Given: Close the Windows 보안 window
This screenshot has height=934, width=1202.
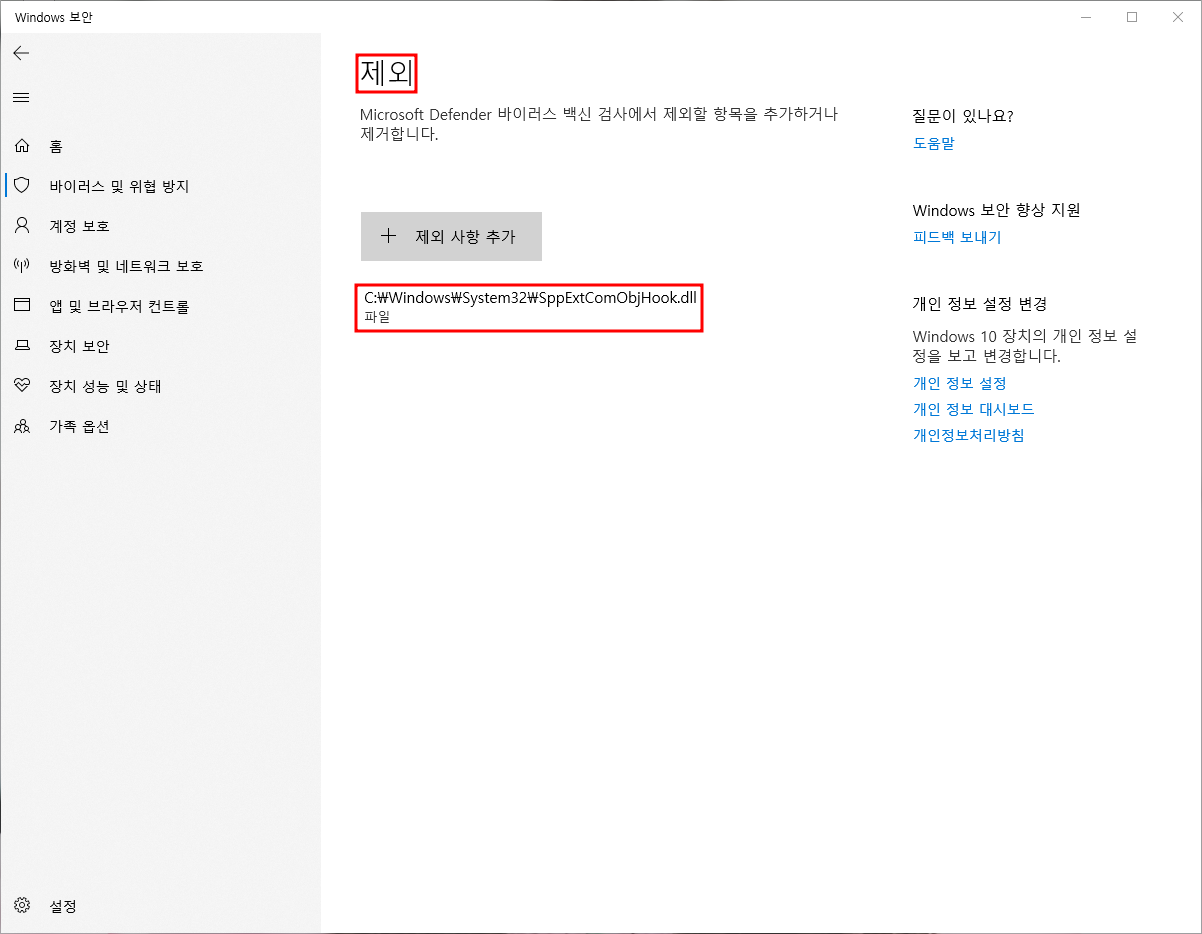Looking at the screenshot, I should (1178, 17).
